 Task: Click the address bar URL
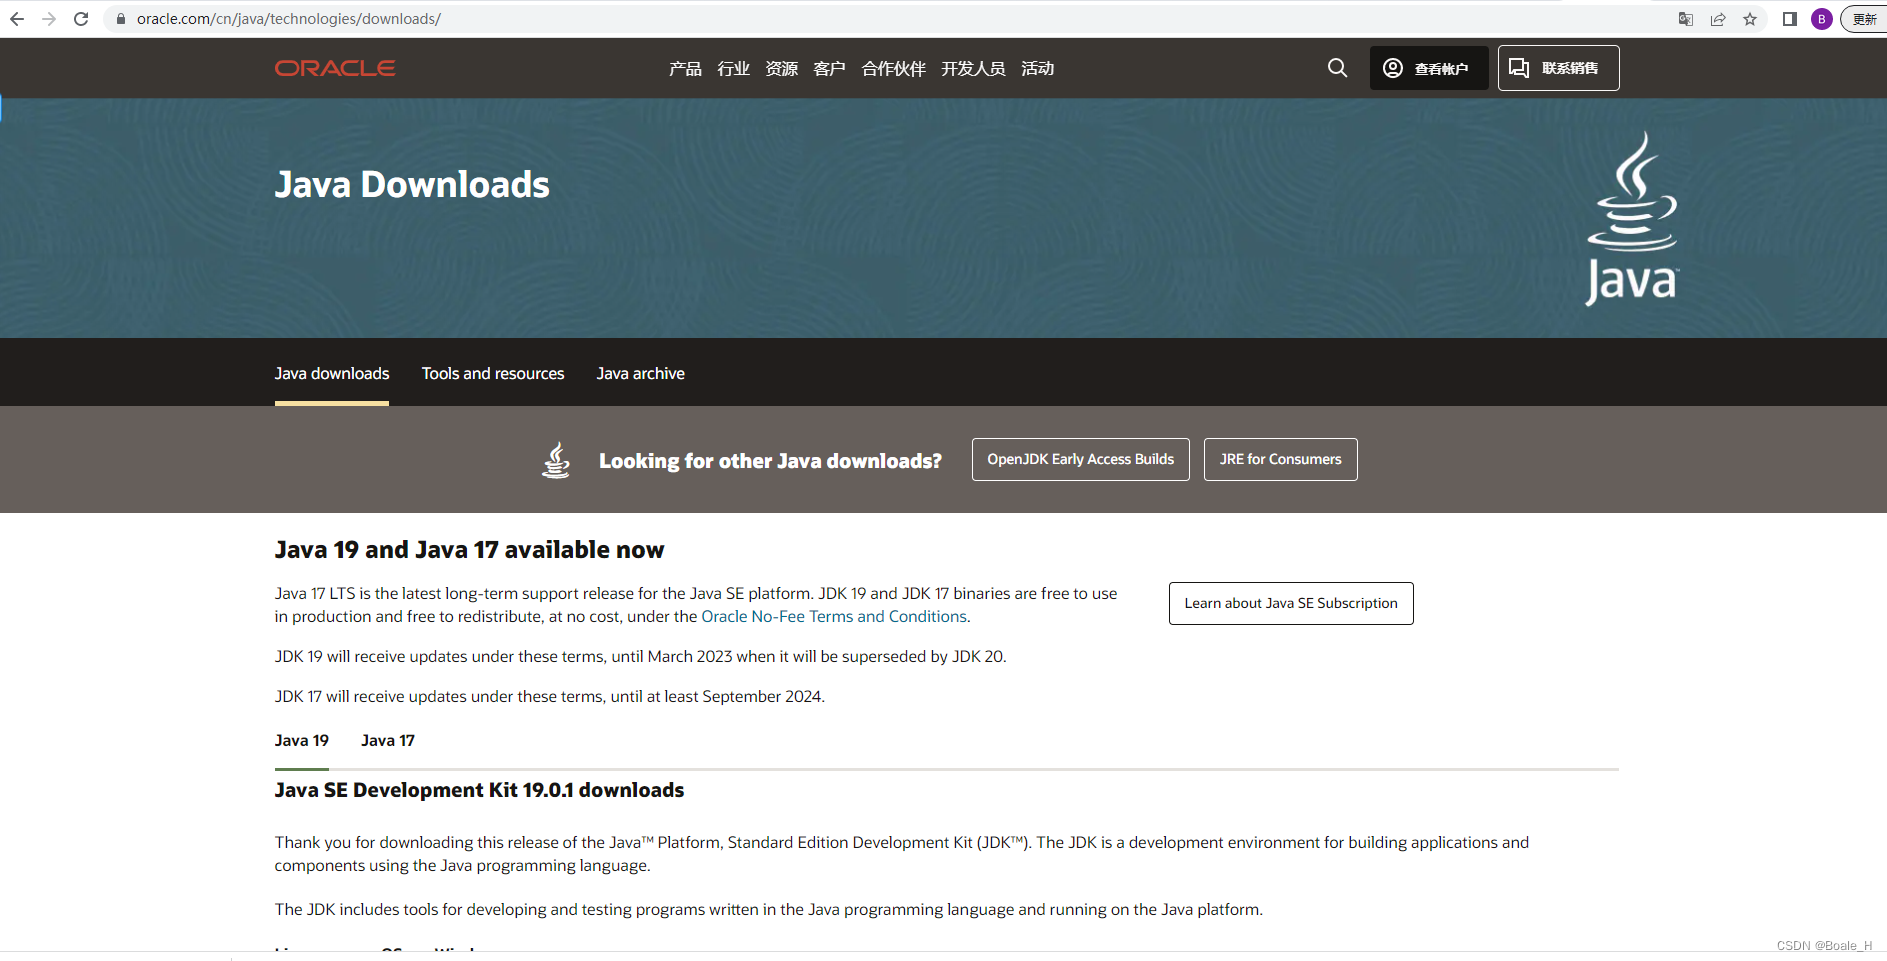pyautogui.click(x=289, y=19)
